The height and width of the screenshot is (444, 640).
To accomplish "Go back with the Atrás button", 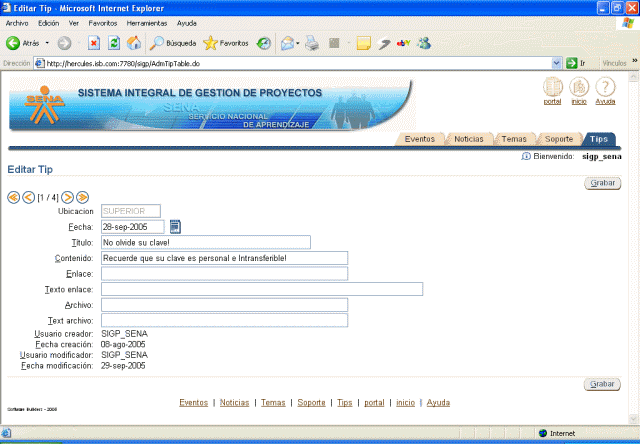I will (x=22, y=43).
